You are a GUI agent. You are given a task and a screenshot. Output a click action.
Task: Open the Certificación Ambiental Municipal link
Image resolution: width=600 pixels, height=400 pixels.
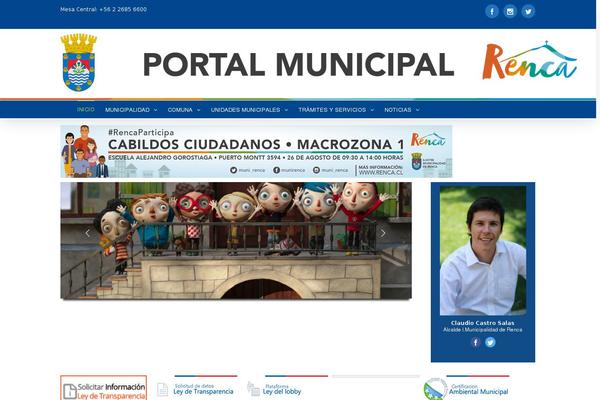[x=478, y=389]
